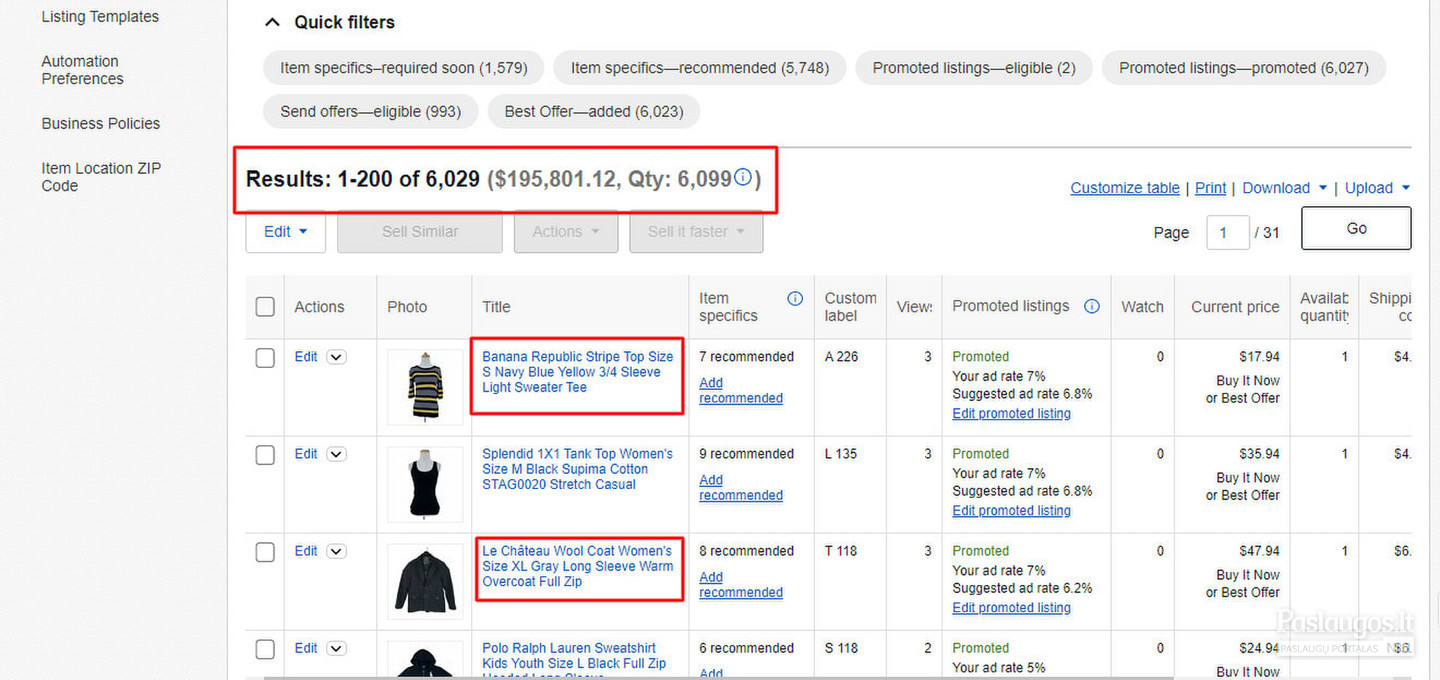
Task: Open edit options arrow for Banana Republic row
Action: pyautogui.click(x=336, y=357)
